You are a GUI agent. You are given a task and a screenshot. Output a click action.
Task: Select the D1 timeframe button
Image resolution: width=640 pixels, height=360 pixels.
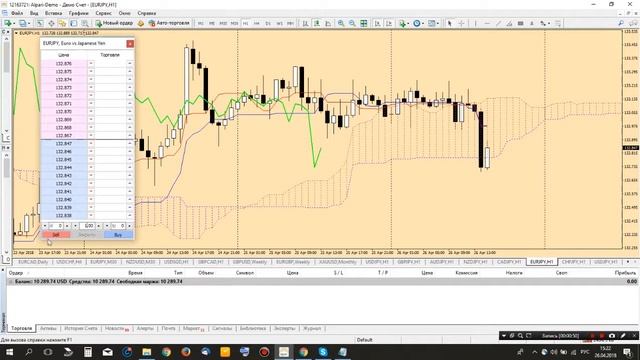(x=268, y=24)
